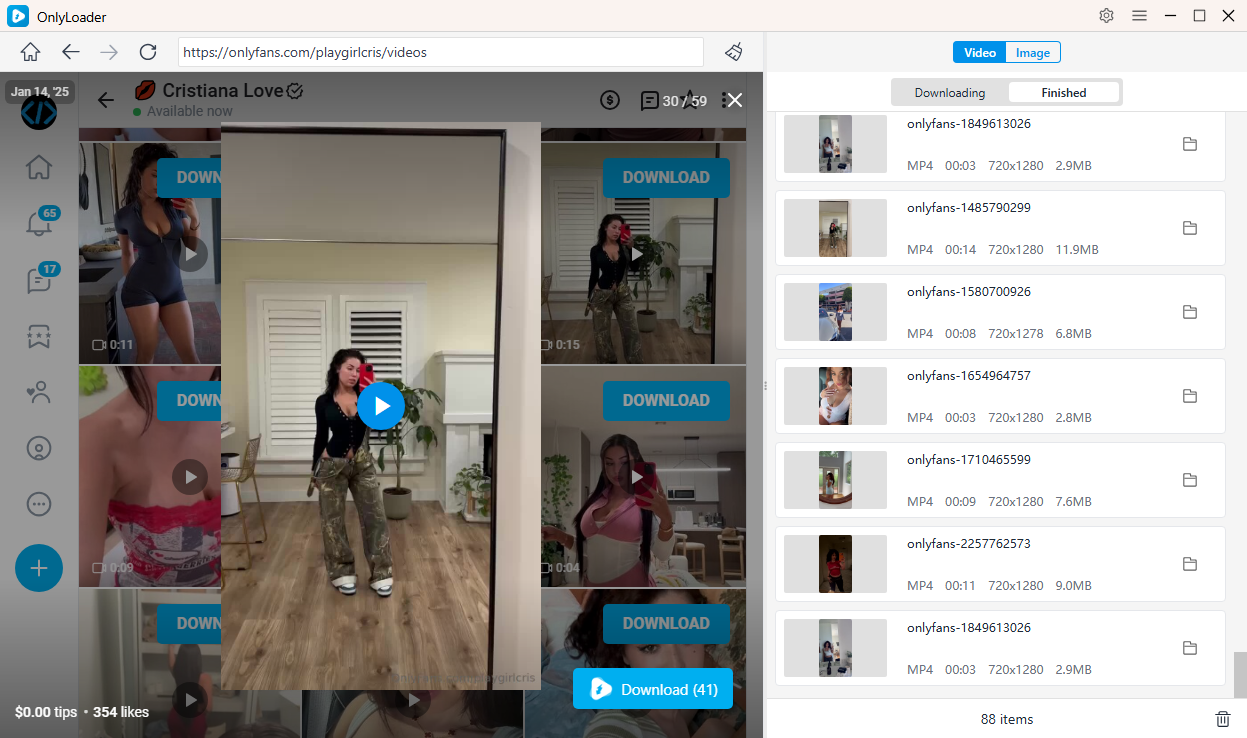The image size is (1247, 738).
Task: Open the hamburger menu in the title bar
Action: 1139,16
